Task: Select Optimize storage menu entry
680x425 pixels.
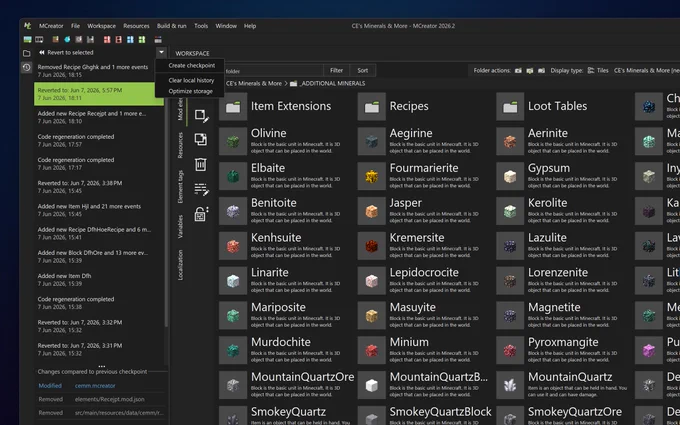Action: click(190, 91)
